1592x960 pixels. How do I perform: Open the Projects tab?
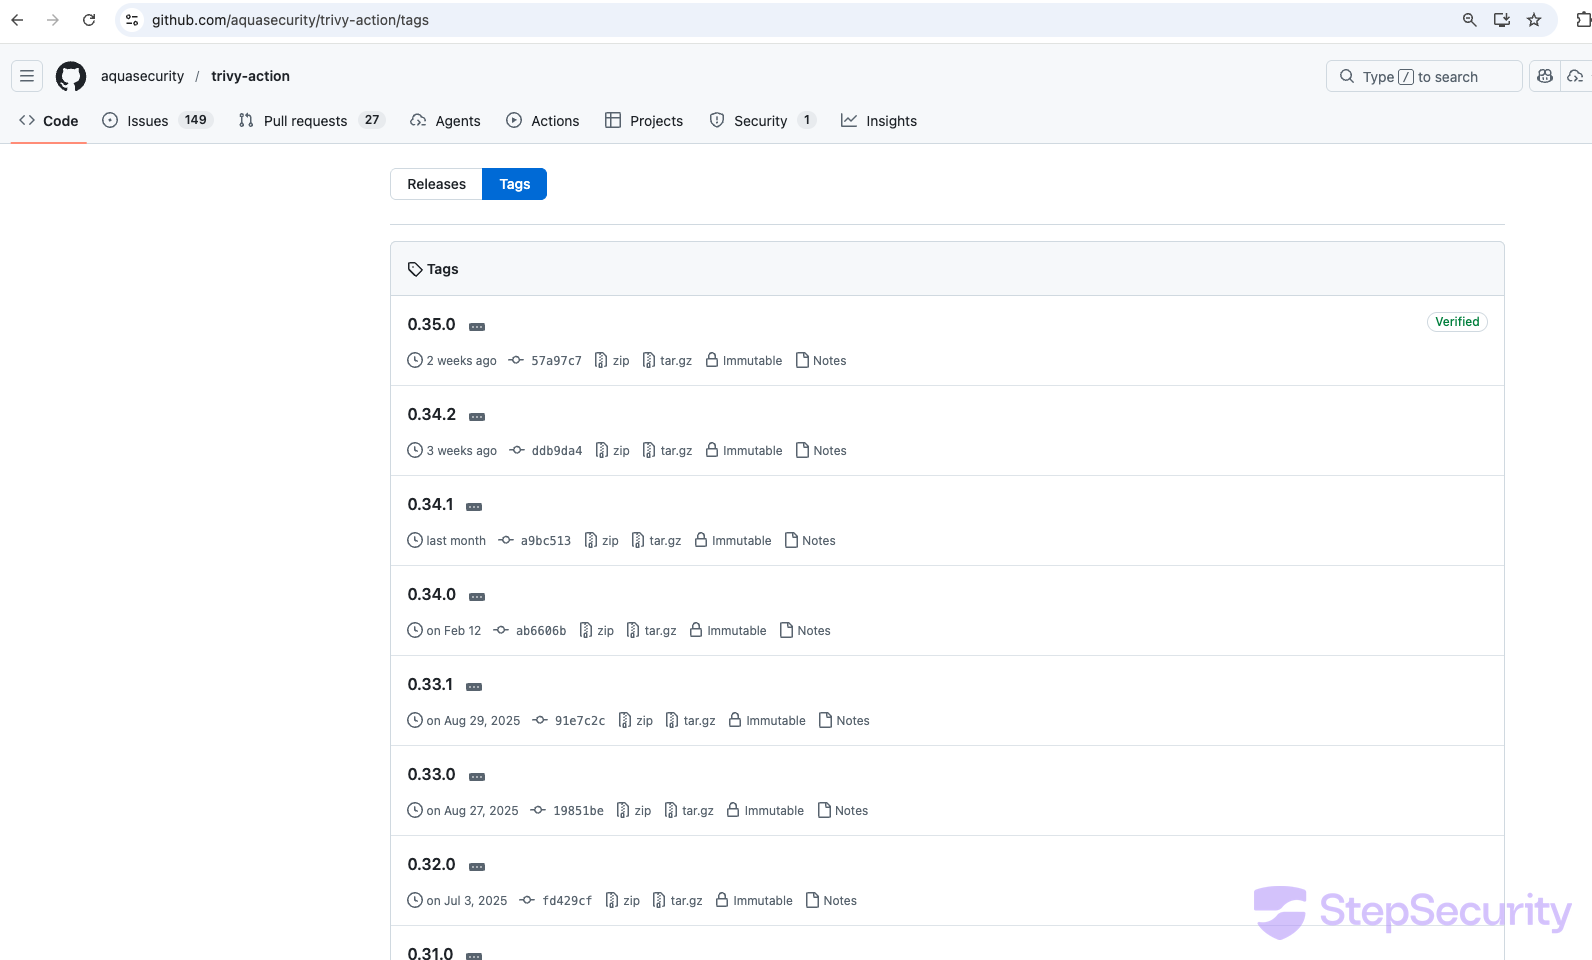(645, 121)
